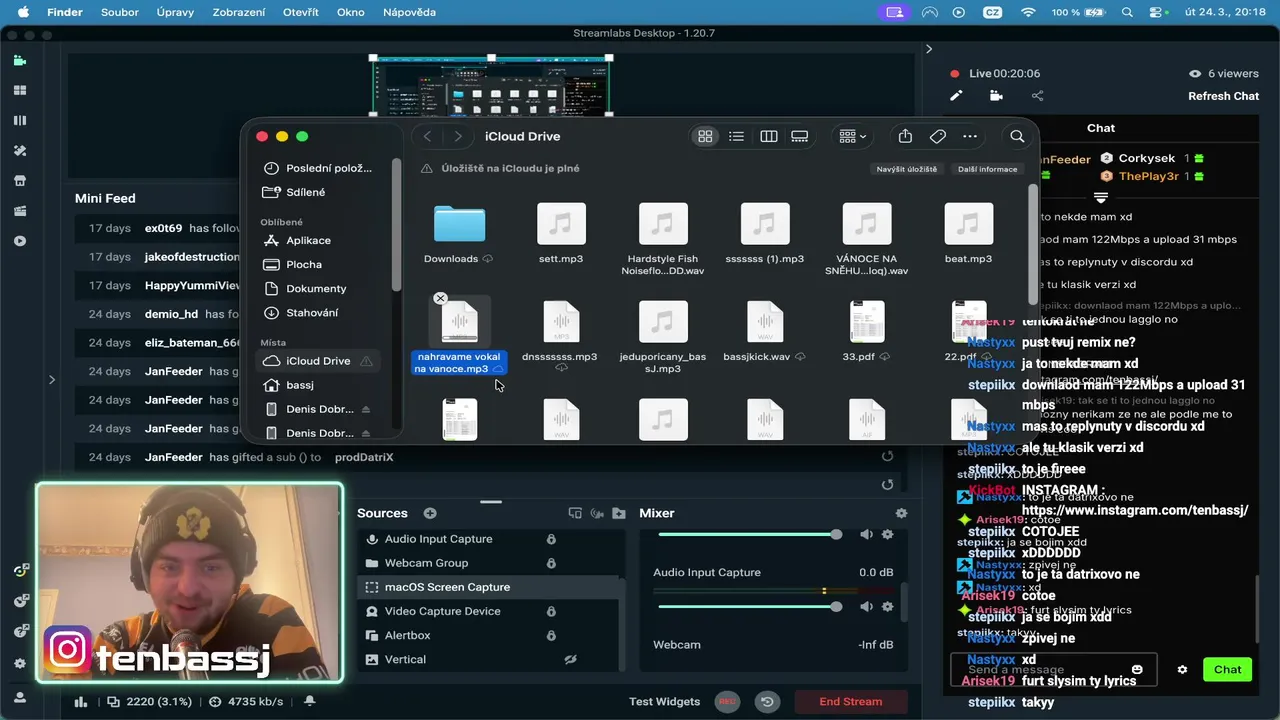Mute Audio Input Capture via speaker icon
Screen dimensions: 1280x720
point(866,607)
